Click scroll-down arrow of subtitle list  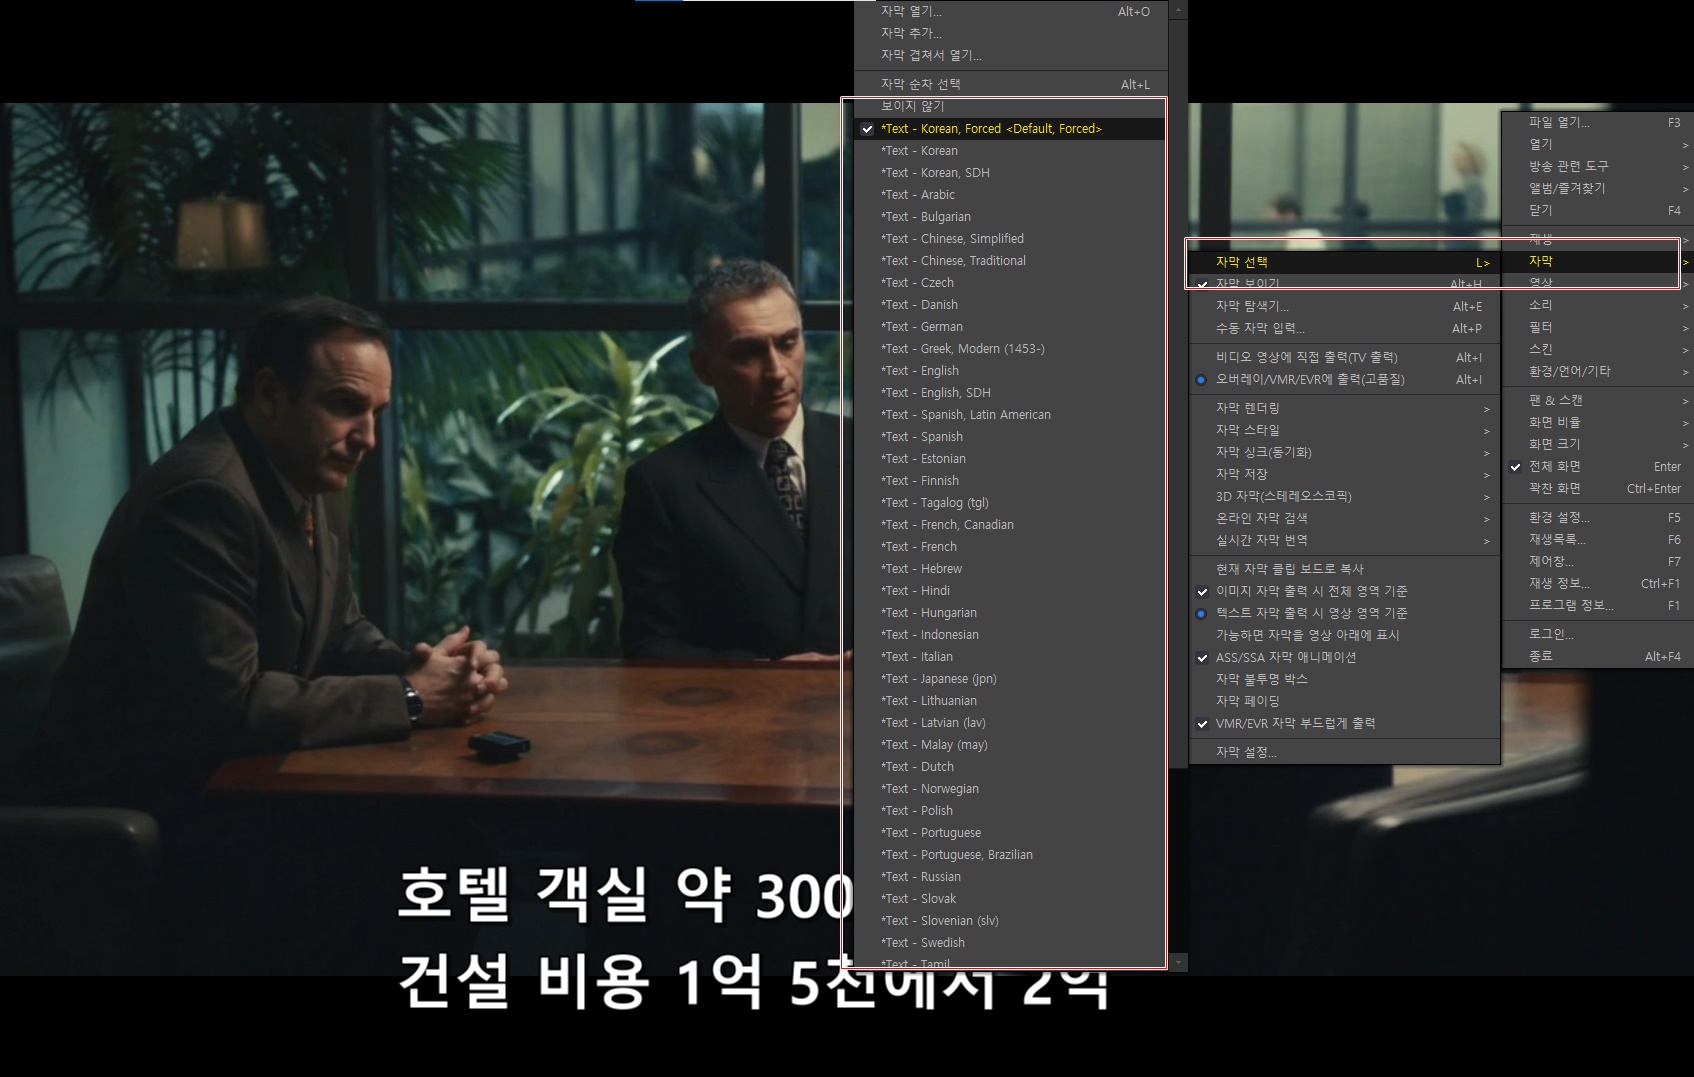click(x=1178, y=962)
